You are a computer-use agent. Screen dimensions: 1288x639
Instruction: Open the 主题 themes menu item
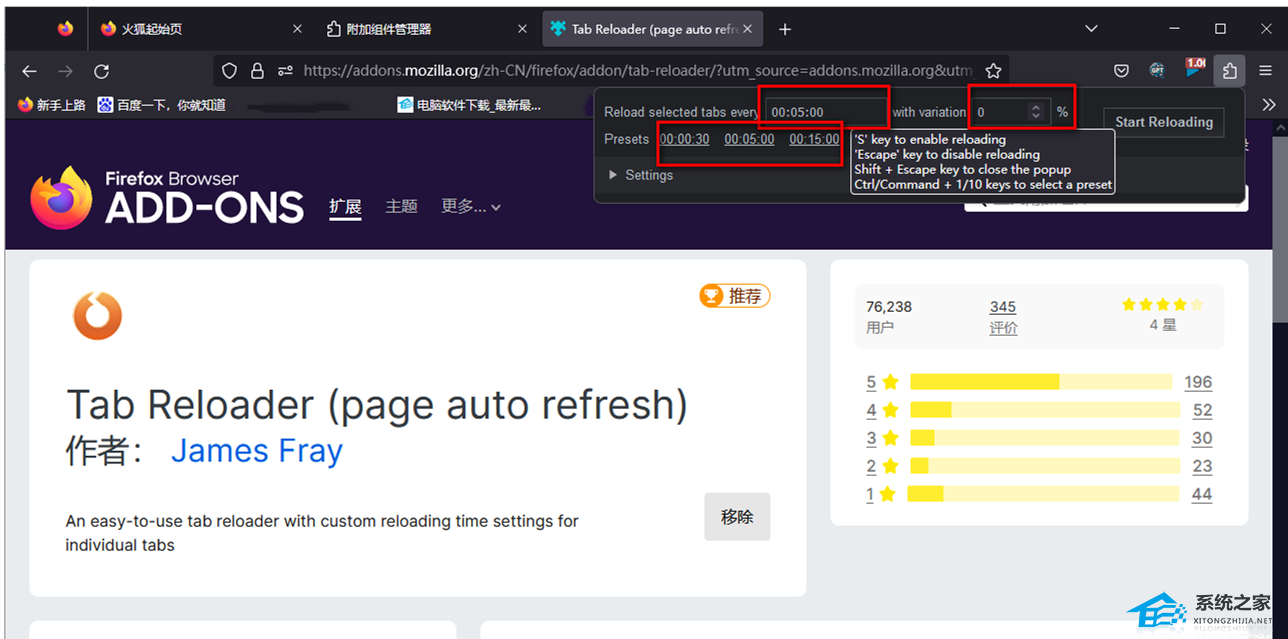(x=401, y=206)
